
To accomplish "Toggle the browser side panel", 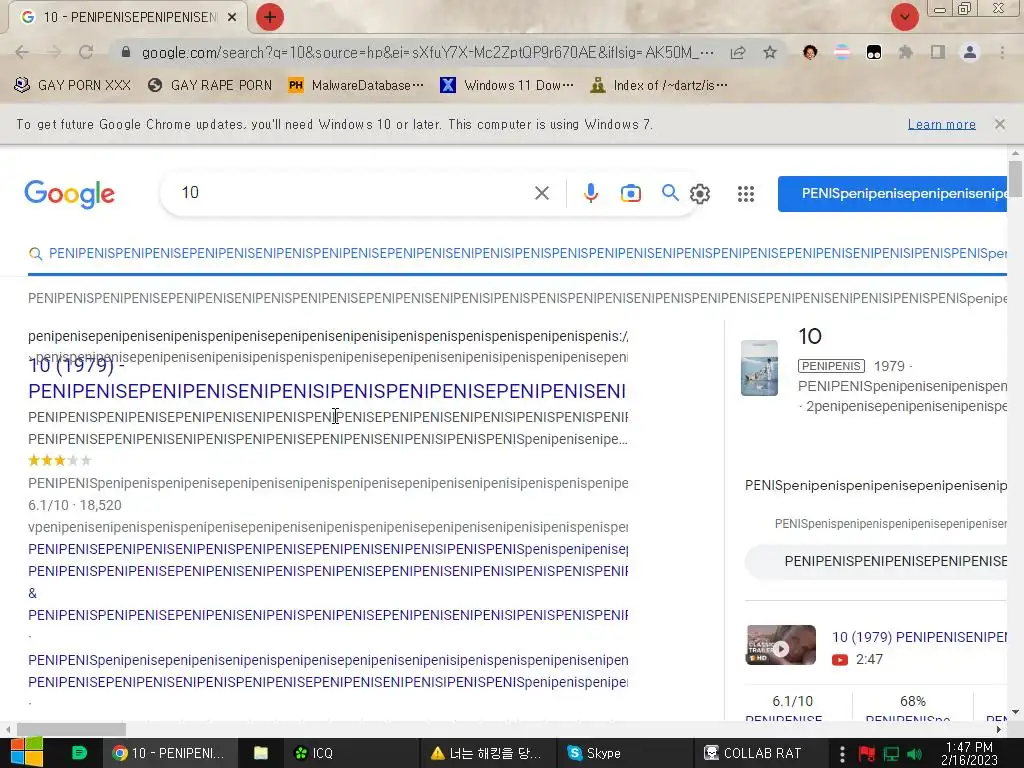I will (938, 52).
